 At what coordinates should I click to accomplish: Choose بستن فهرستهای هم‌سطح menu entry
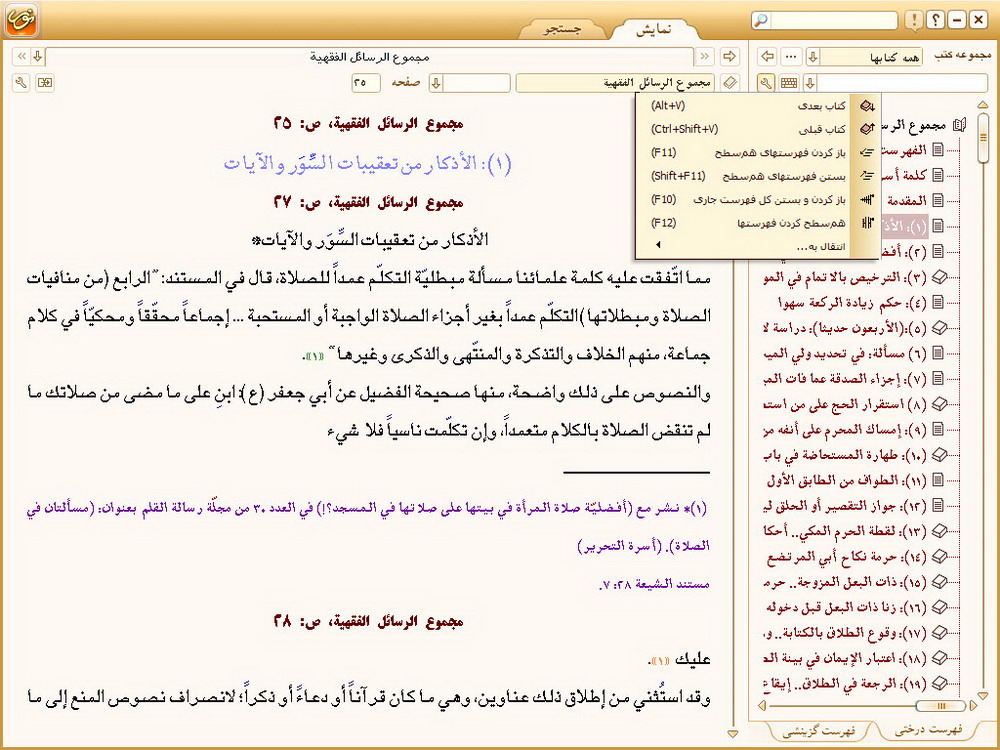pyautogui.click(x=758, y=176)
